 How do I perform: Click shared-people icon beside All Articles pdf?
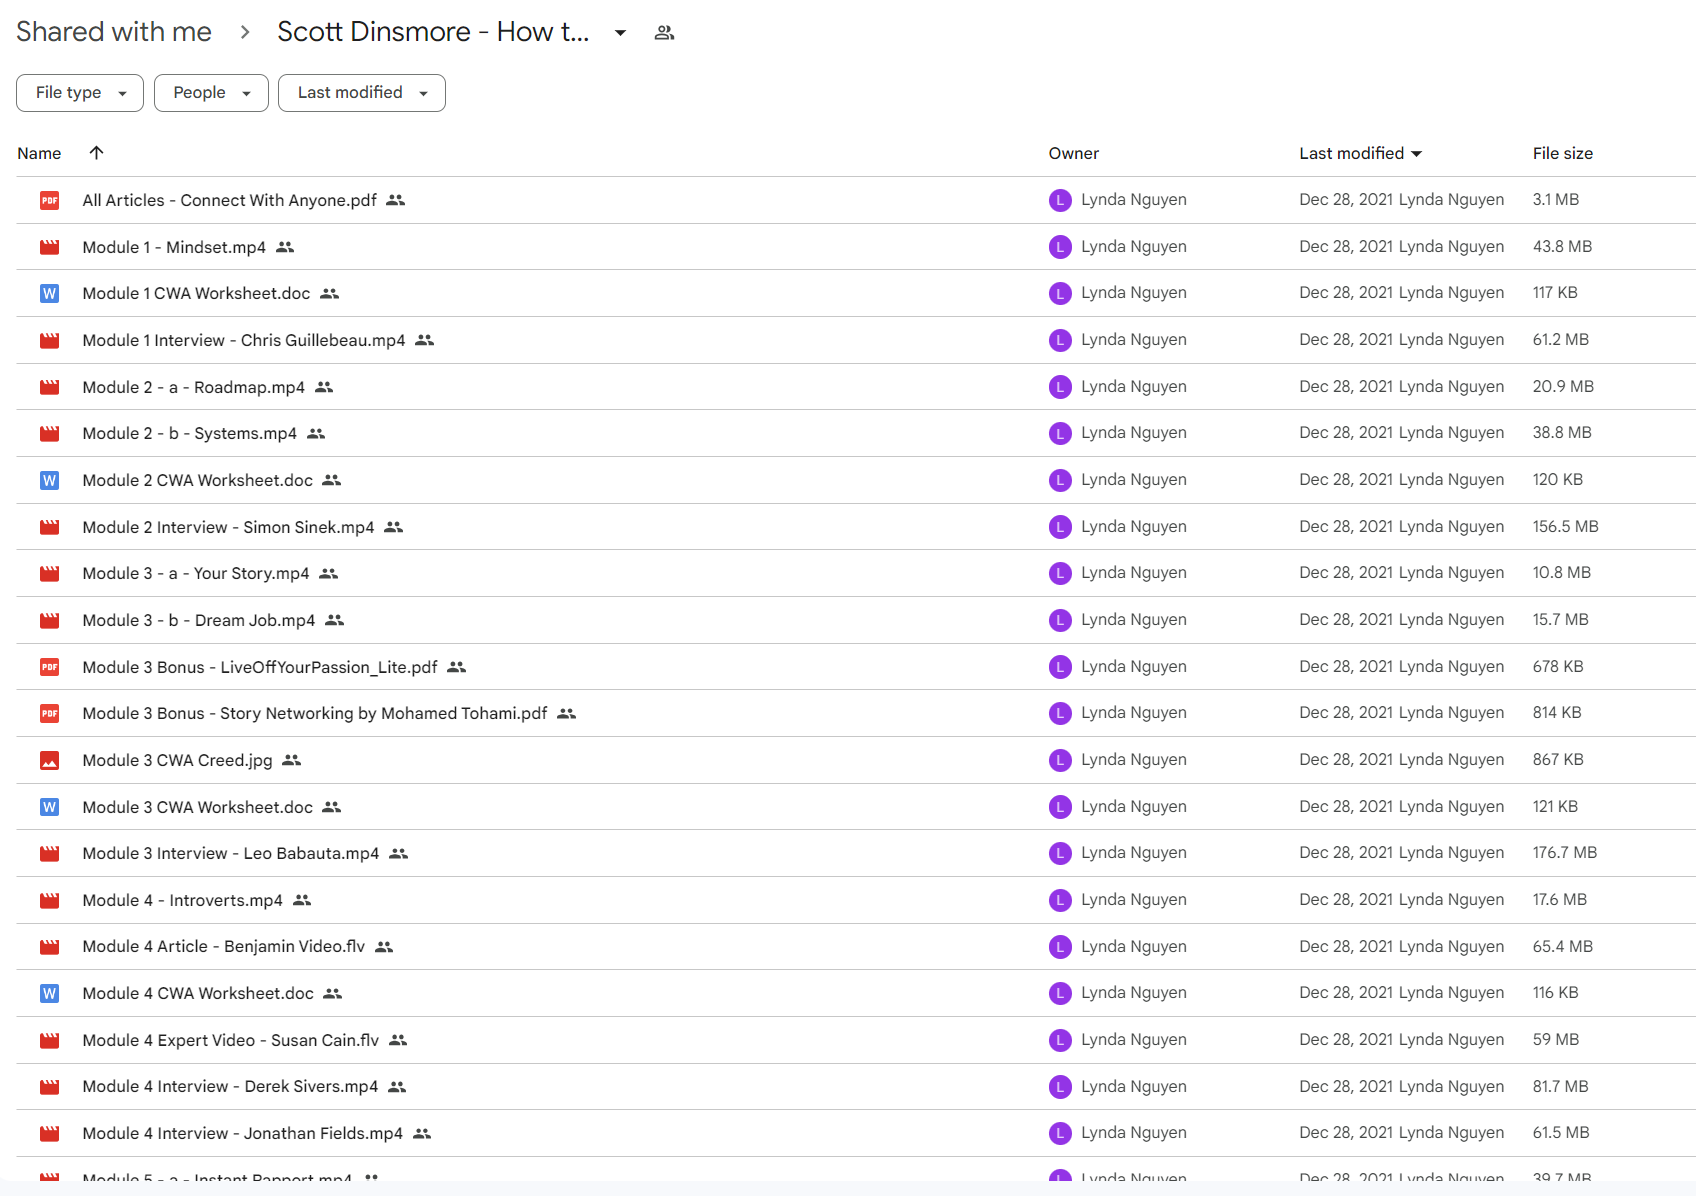click(x=396, y=200)
